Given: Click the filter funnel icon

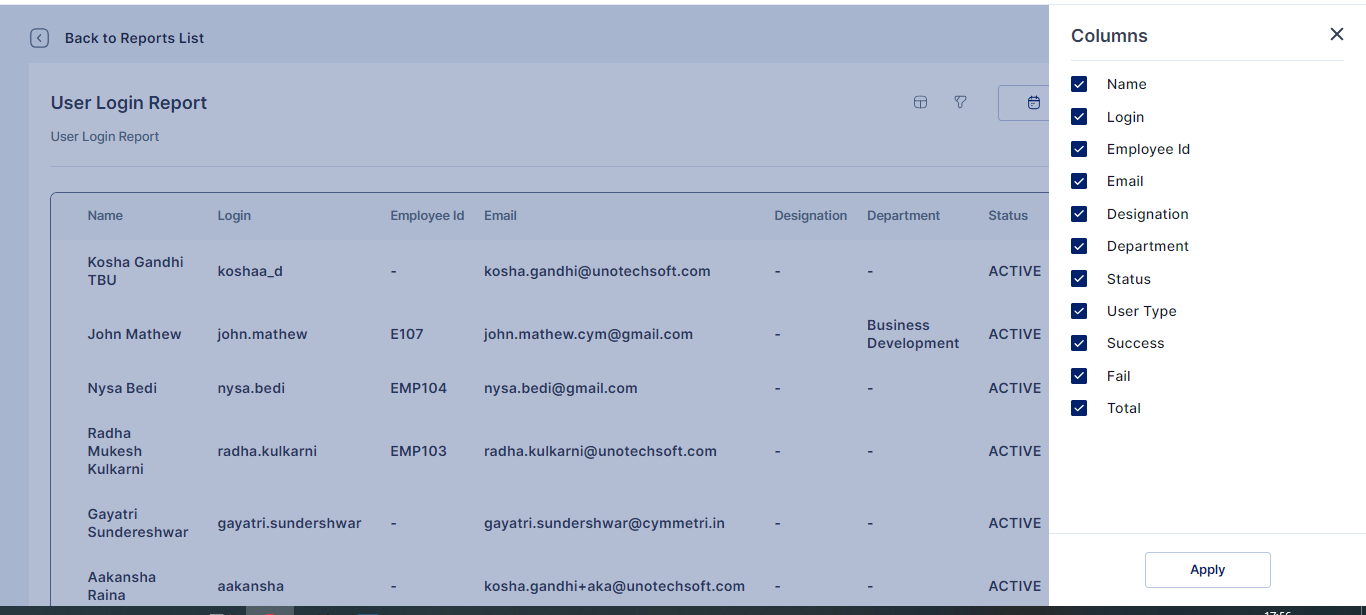Looking at the screenshot, I should click(960, 102).
